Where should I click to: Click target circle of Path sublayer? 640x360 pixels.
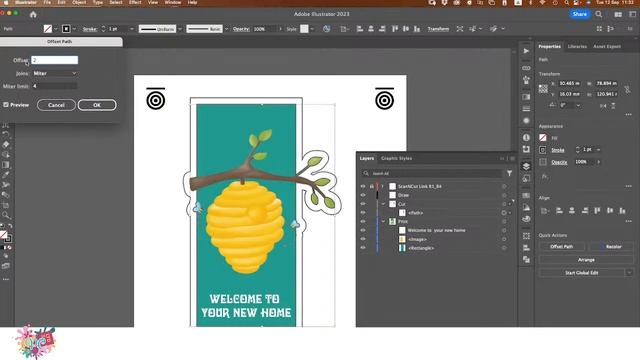coord(504,213)
